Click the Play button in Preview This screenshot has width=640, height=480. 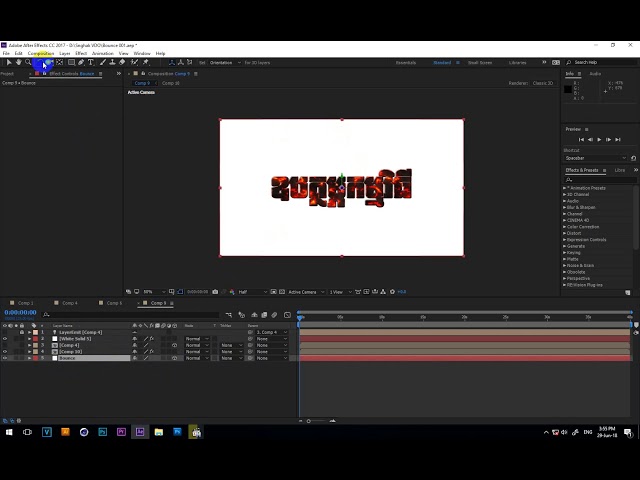599,140
